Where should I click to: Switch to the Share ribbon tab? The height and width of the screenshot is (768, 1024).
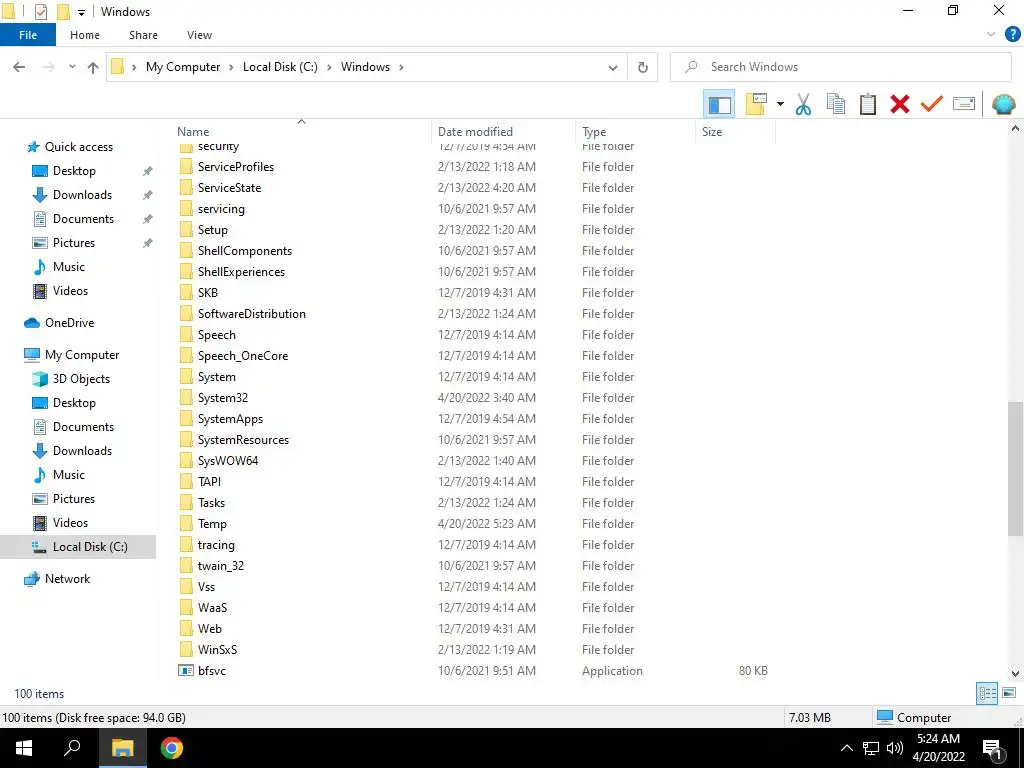(x=143, y=35)
